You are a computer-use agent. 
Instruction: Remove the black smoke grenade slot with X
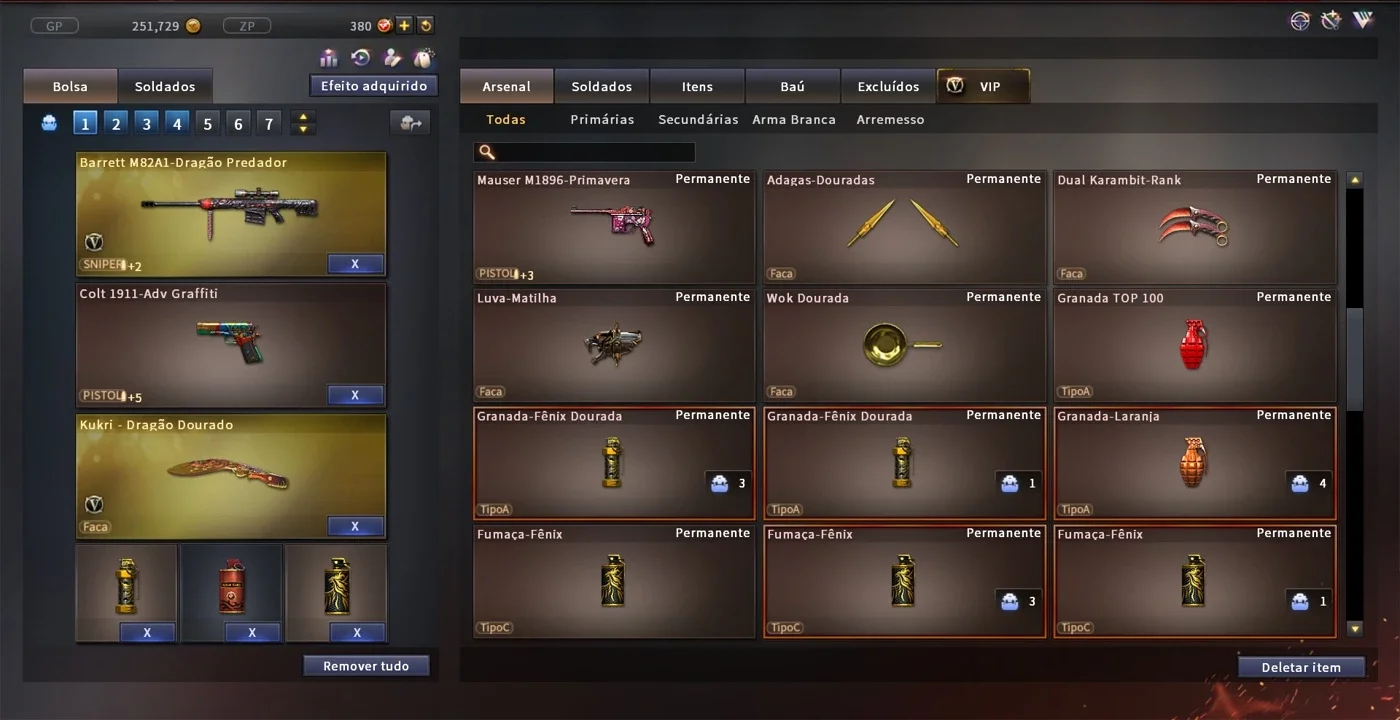[x=357, y=632]
